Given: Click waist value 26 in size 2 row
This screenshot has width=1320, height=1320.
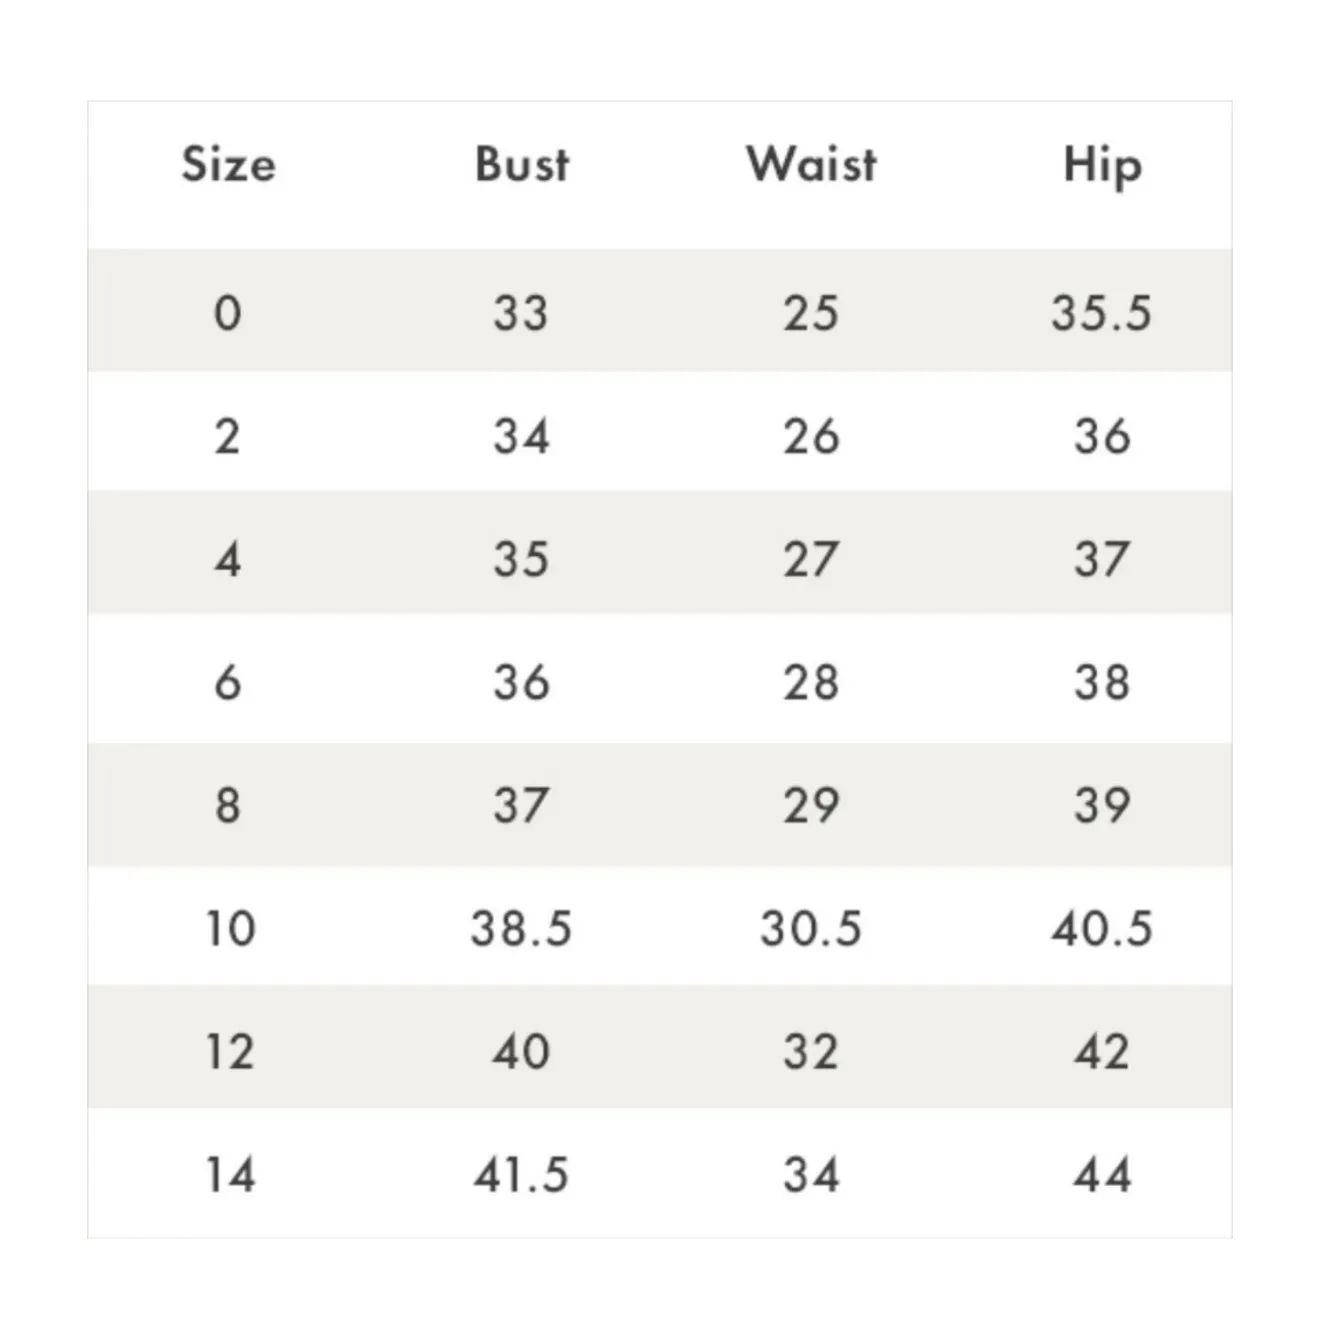Looking at the screenshot, I should (x=811, y=436).
